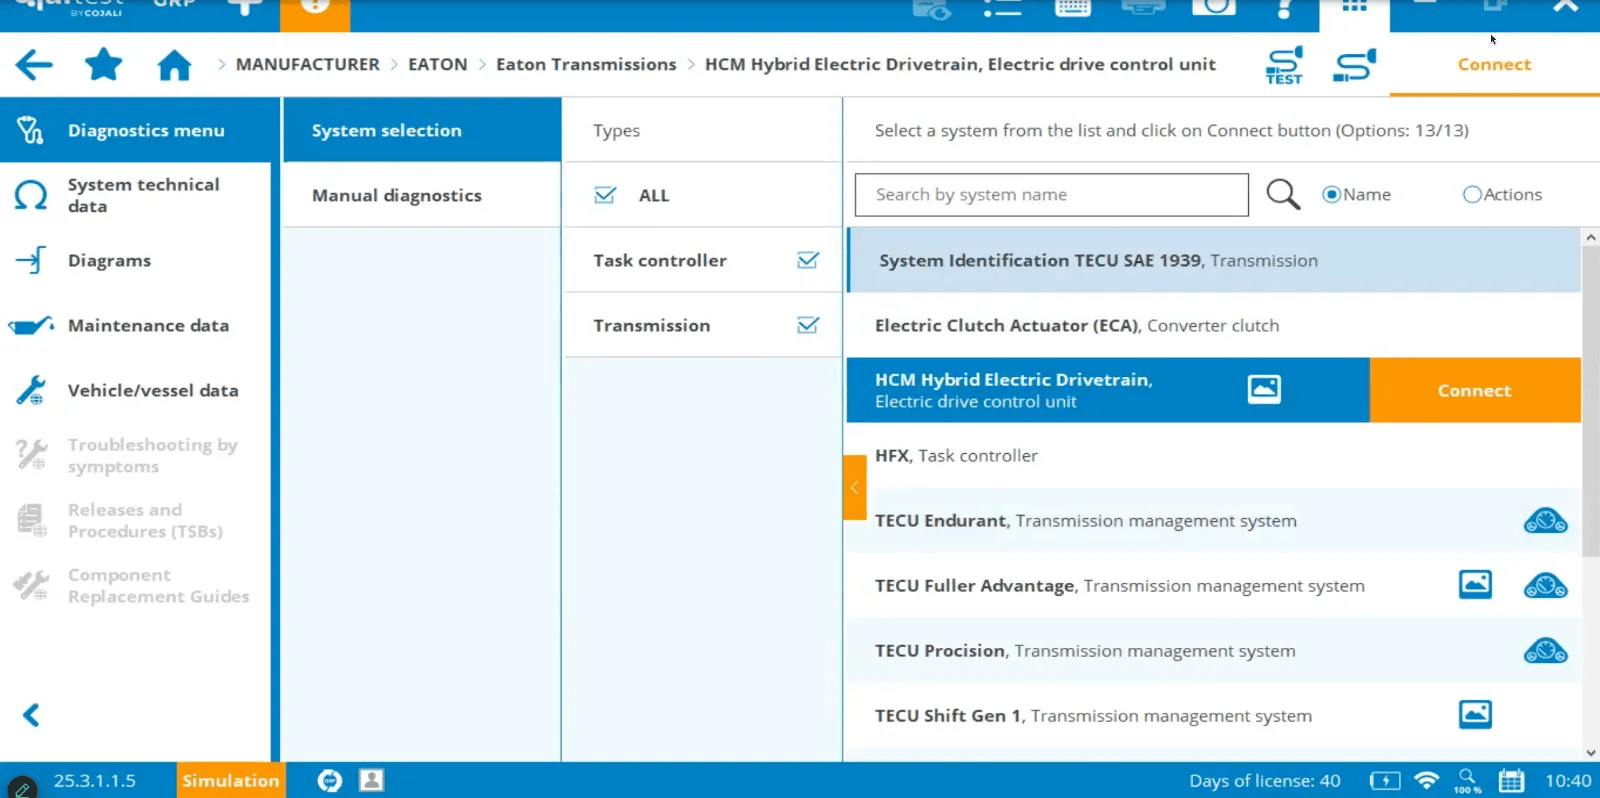
Task: Click Days of license: 40 text
Action: [1265, 781]
